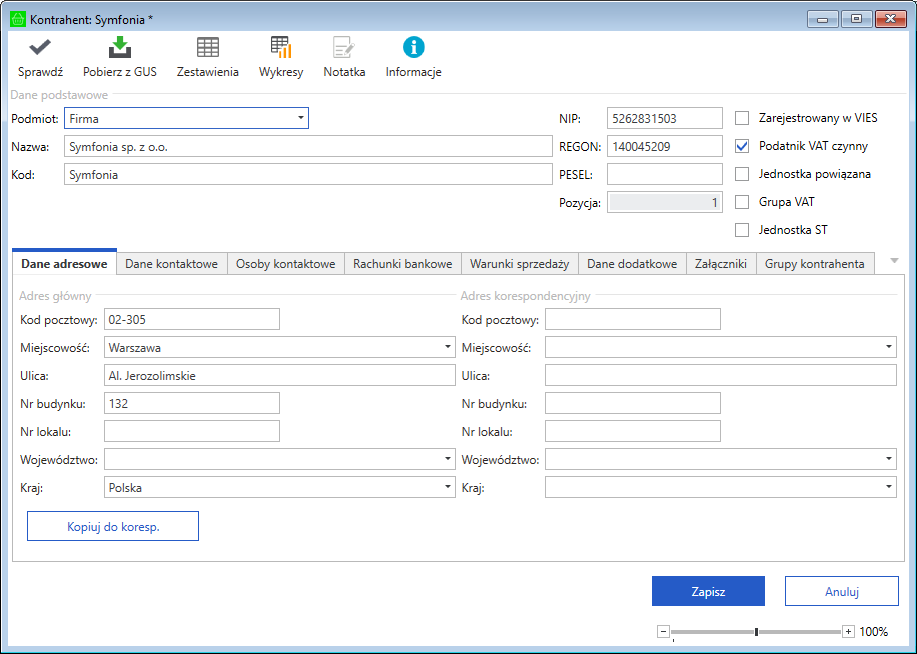Open main address Kraj dropdown Polska
The width and height of the screenshot is (917, 654).
(x=447, y=487)
